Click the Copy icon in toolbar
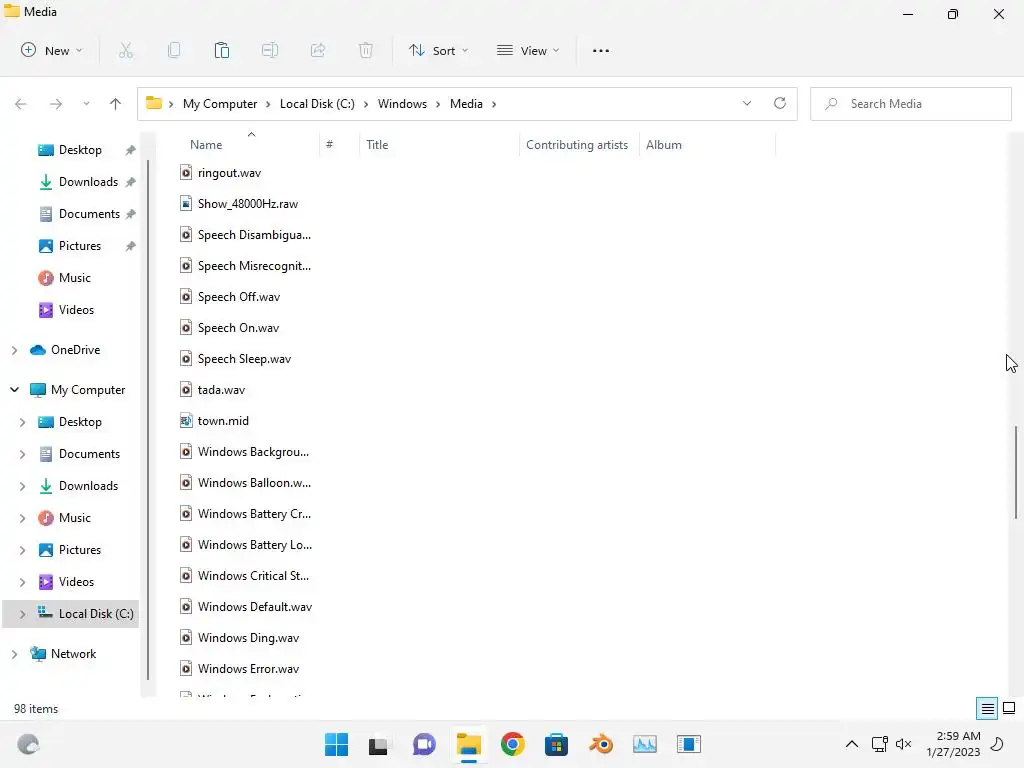 point(174,50)
